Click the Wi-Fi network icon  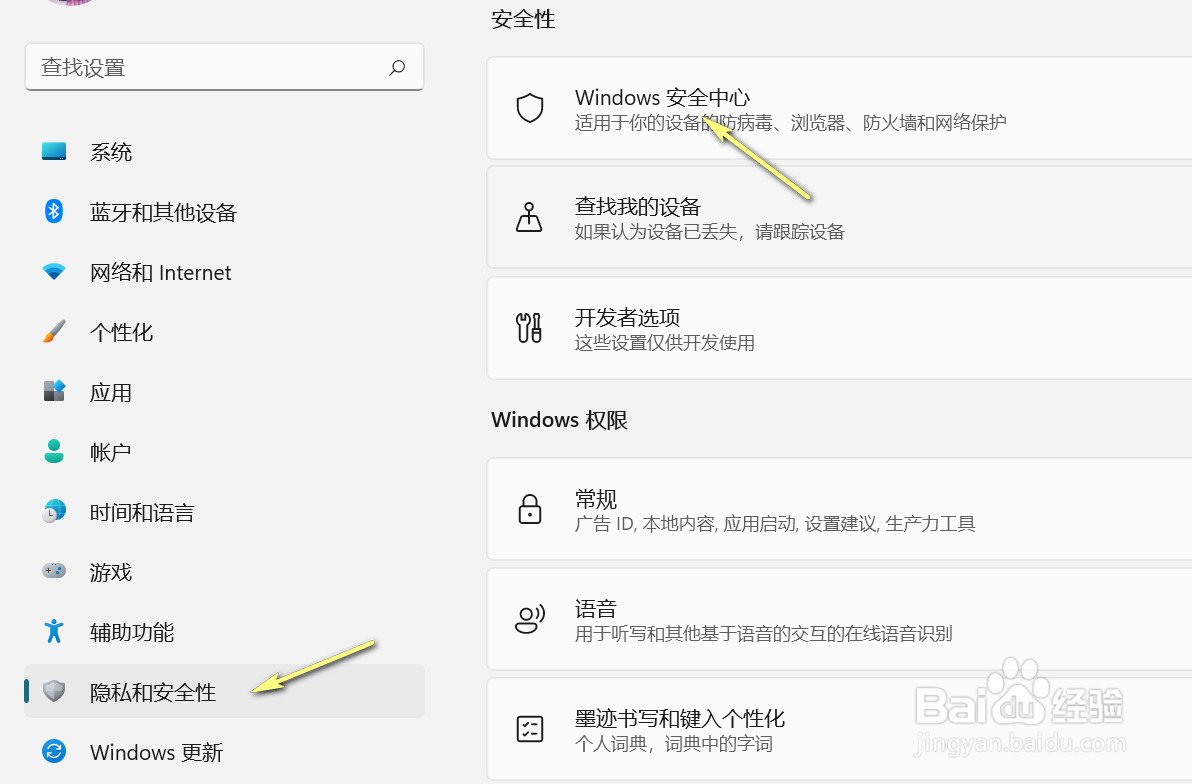click(x=54, y=271)
